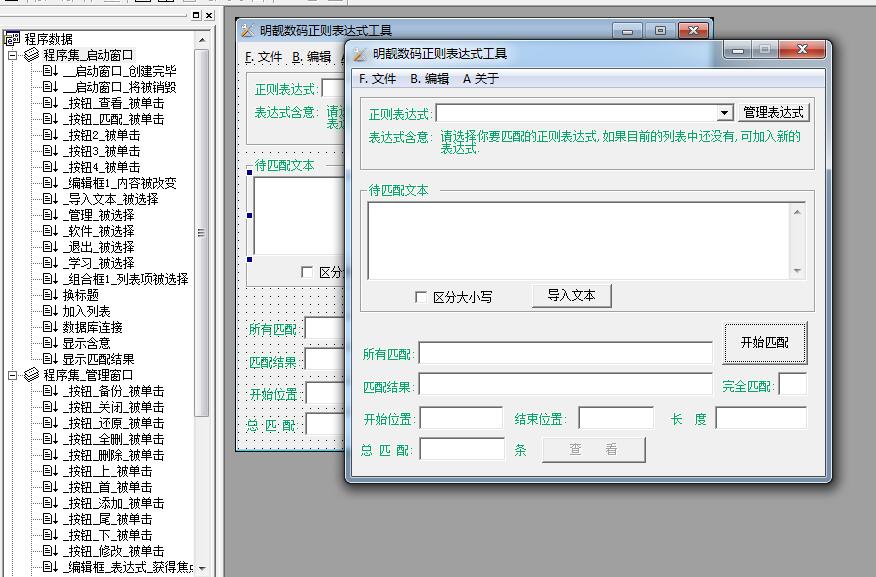This screenshot has width=876, height=577.
Task: Open B. 编辑 menu in background designer window
Action: (312, 57)
